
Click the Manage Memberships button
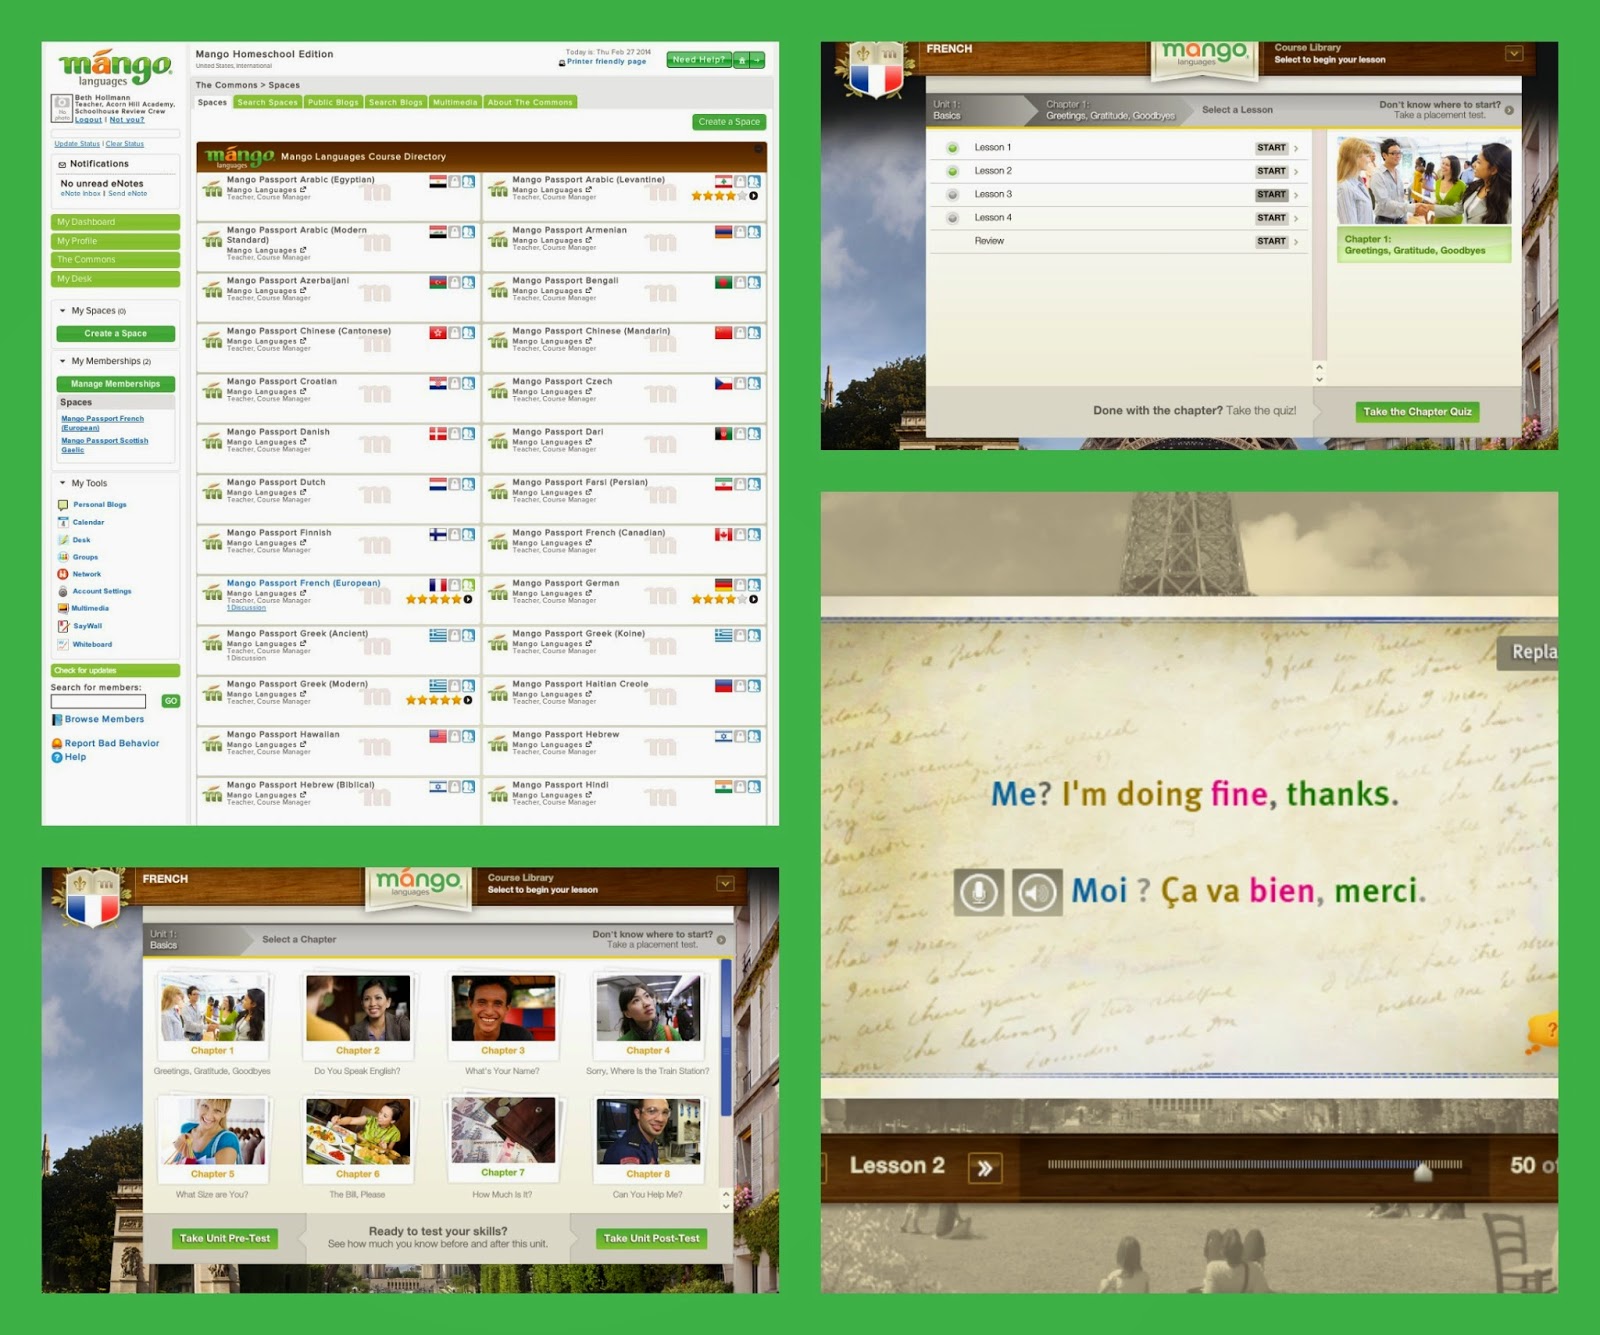(115, 384)
